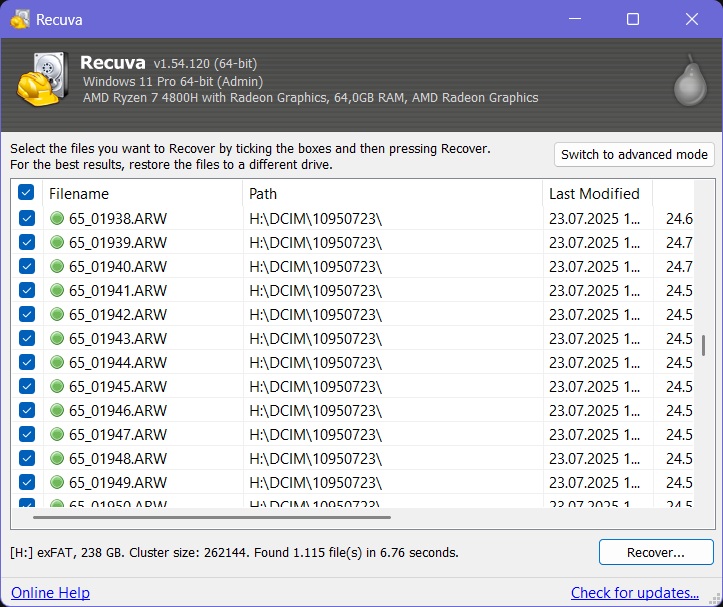This screenshot has height=607, width=723.
Task: Click green status dot for 65_01944.ARW
Action: coord(57,362)
